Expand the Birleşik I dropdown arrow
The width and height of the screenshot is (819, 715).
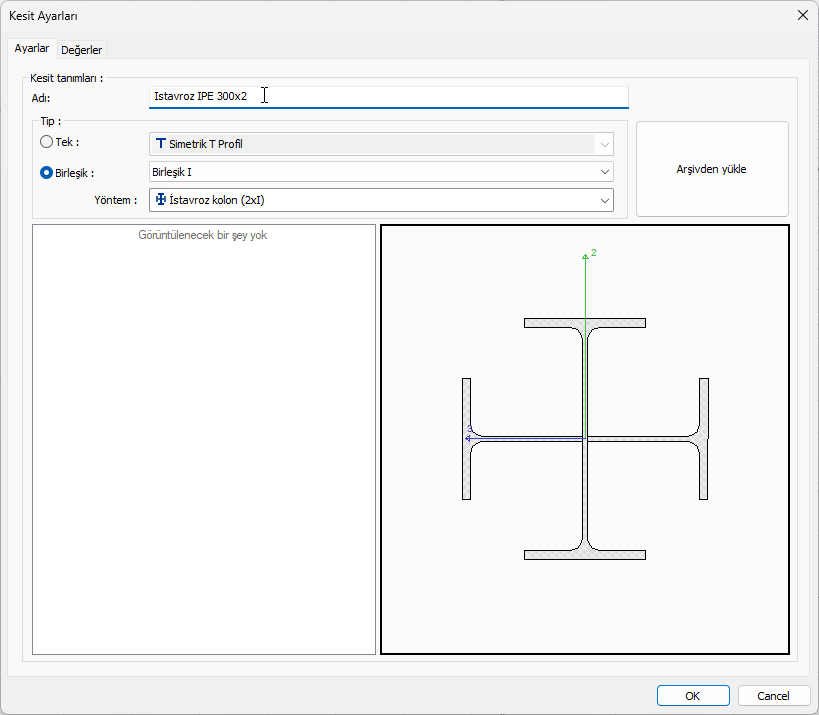(605, 172)
